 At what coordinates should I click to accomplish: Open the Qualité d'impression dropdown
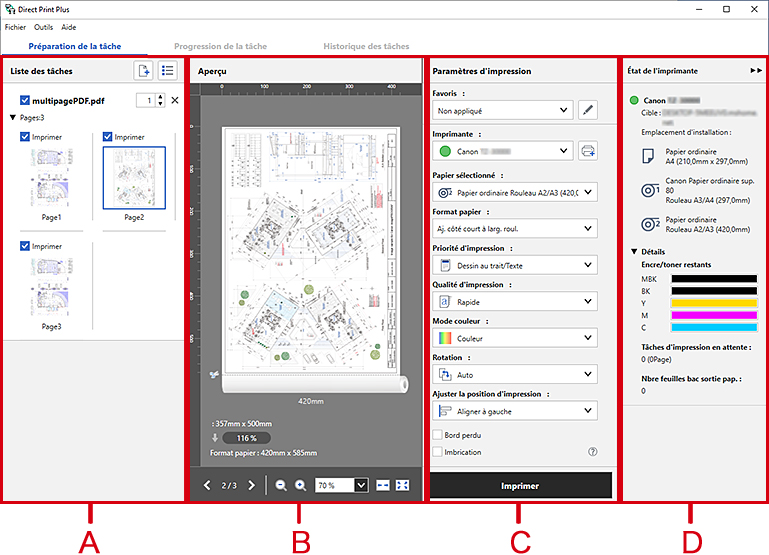coord(515,301)
